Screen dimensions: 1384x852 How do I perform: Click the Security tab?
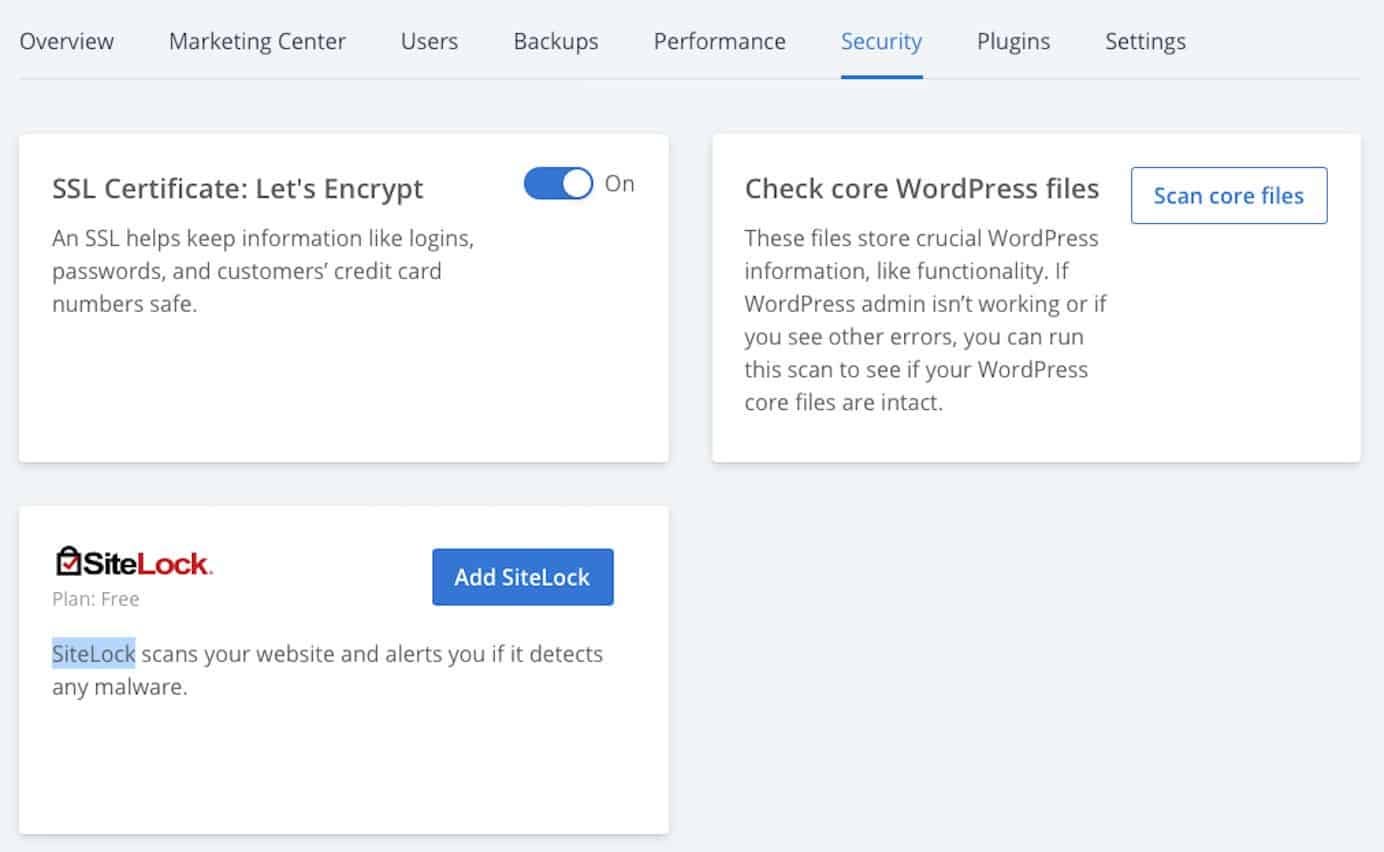click(882, 42)
